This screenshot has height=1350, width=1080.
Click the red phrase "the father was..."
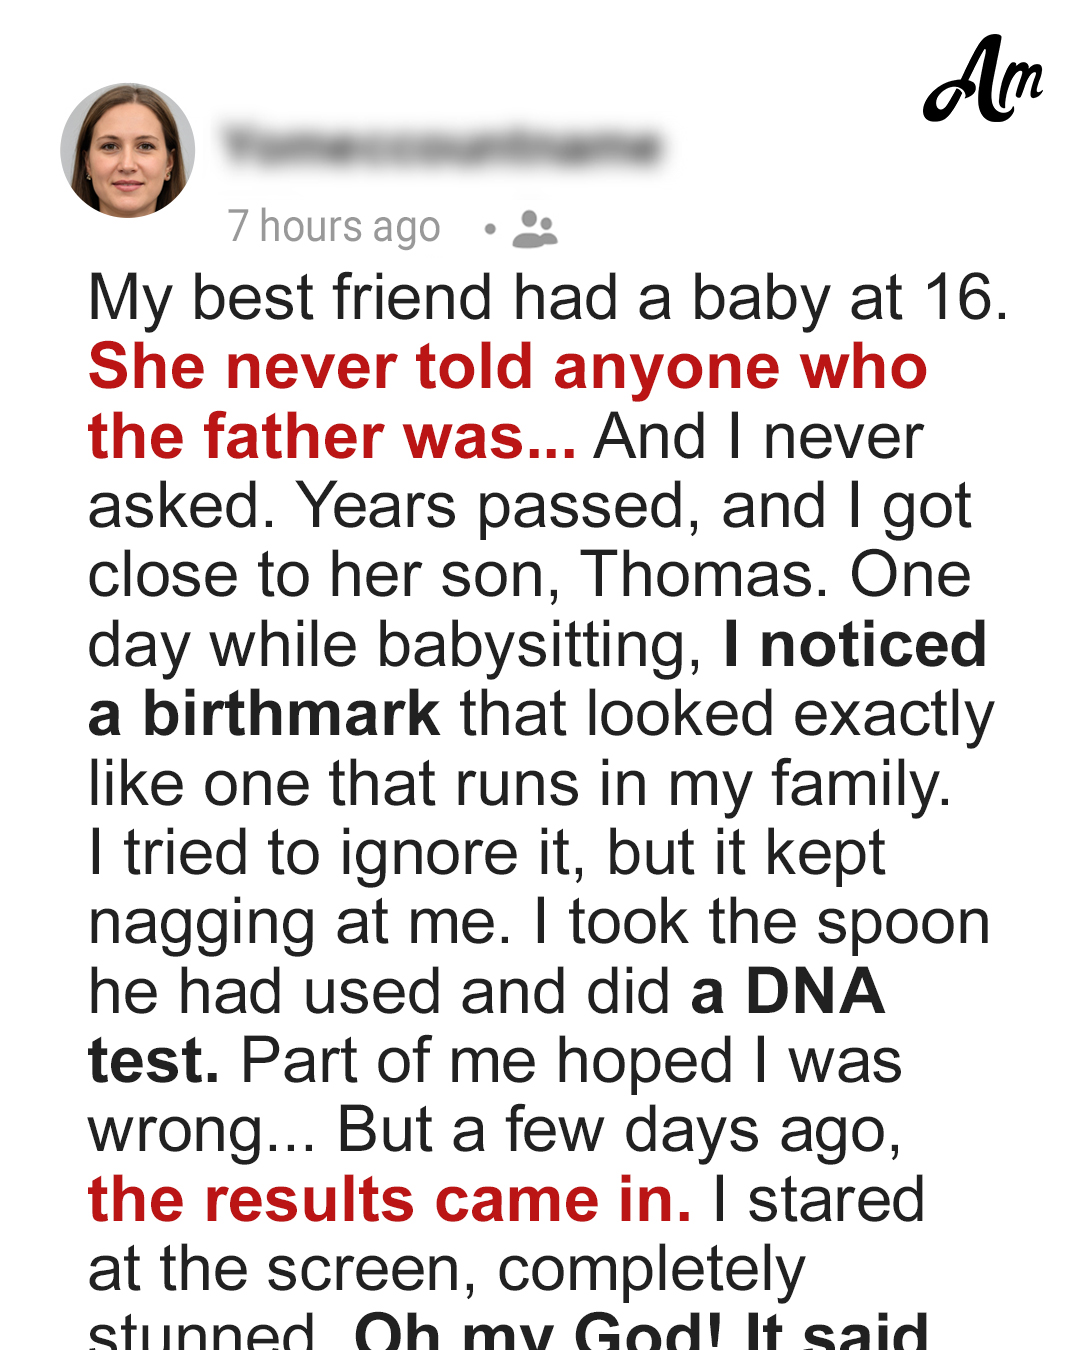click(x=332, y=437)
